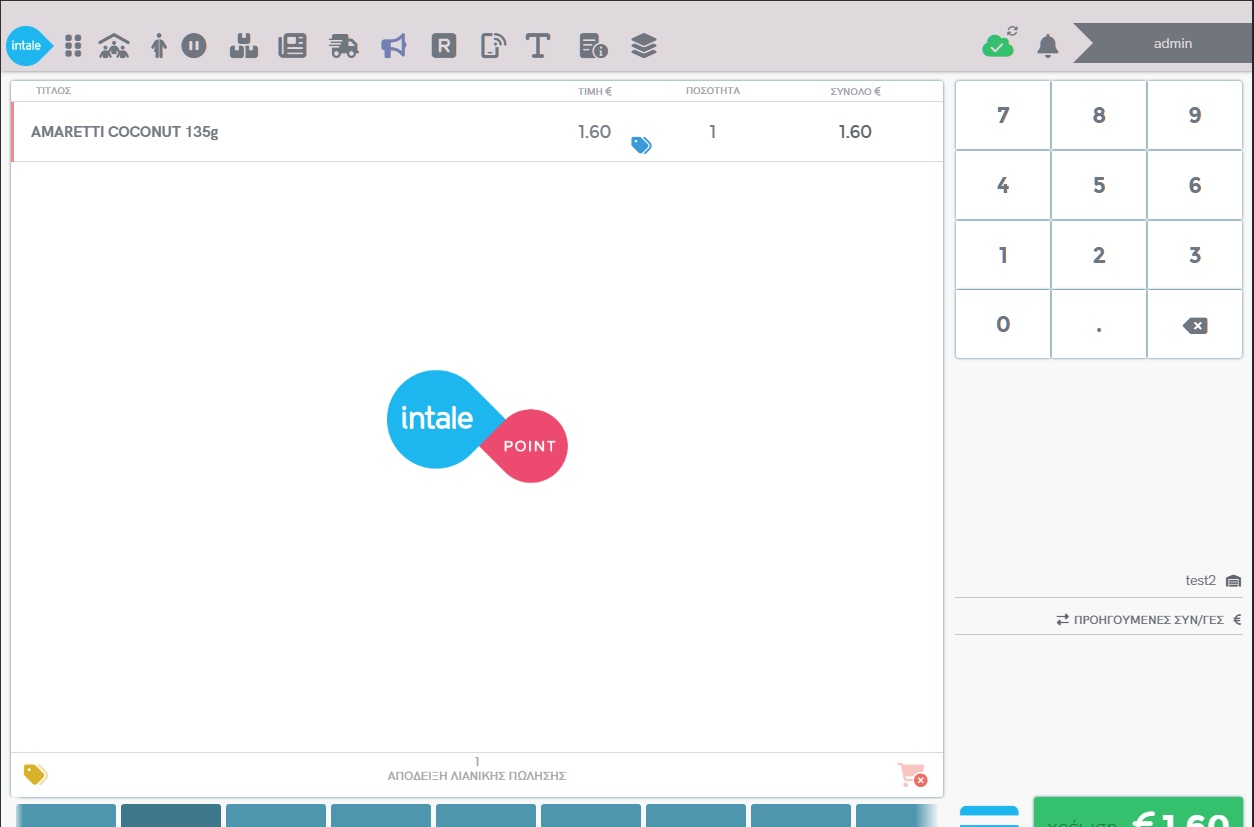1254x827 pixels.
Task: Click the keypad backspace key
Action: [x=1195, y=324]
